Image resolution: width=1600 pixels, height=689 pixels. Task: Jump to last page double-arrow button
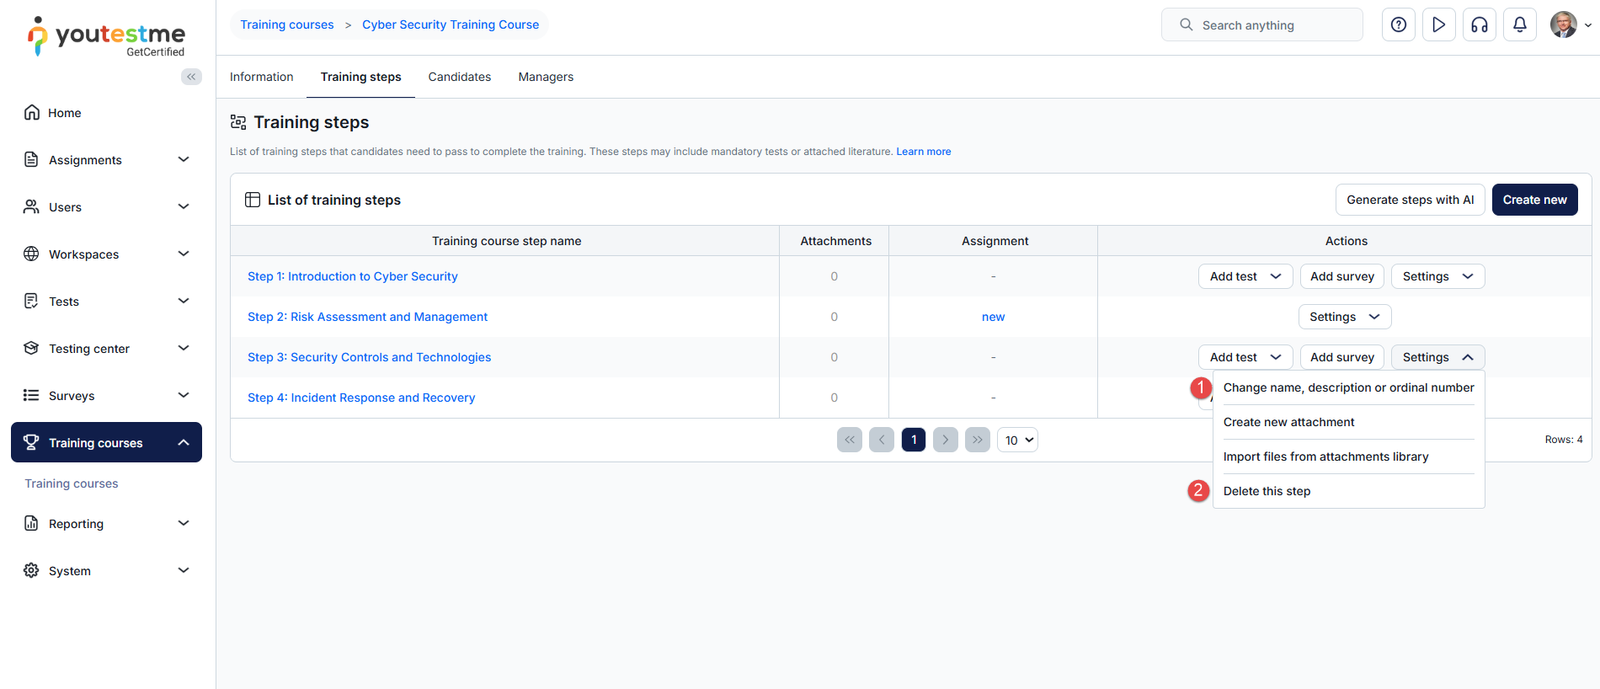(x=977, y=440)
